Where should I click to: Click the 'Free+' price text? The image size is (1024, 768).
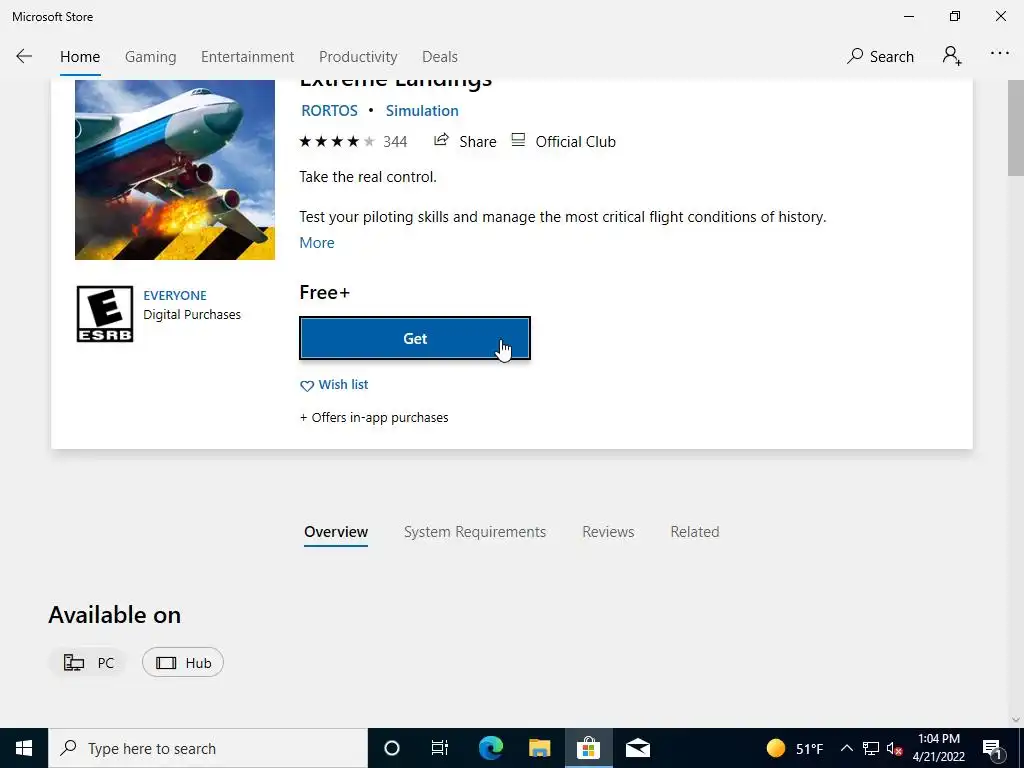point(325,293)
